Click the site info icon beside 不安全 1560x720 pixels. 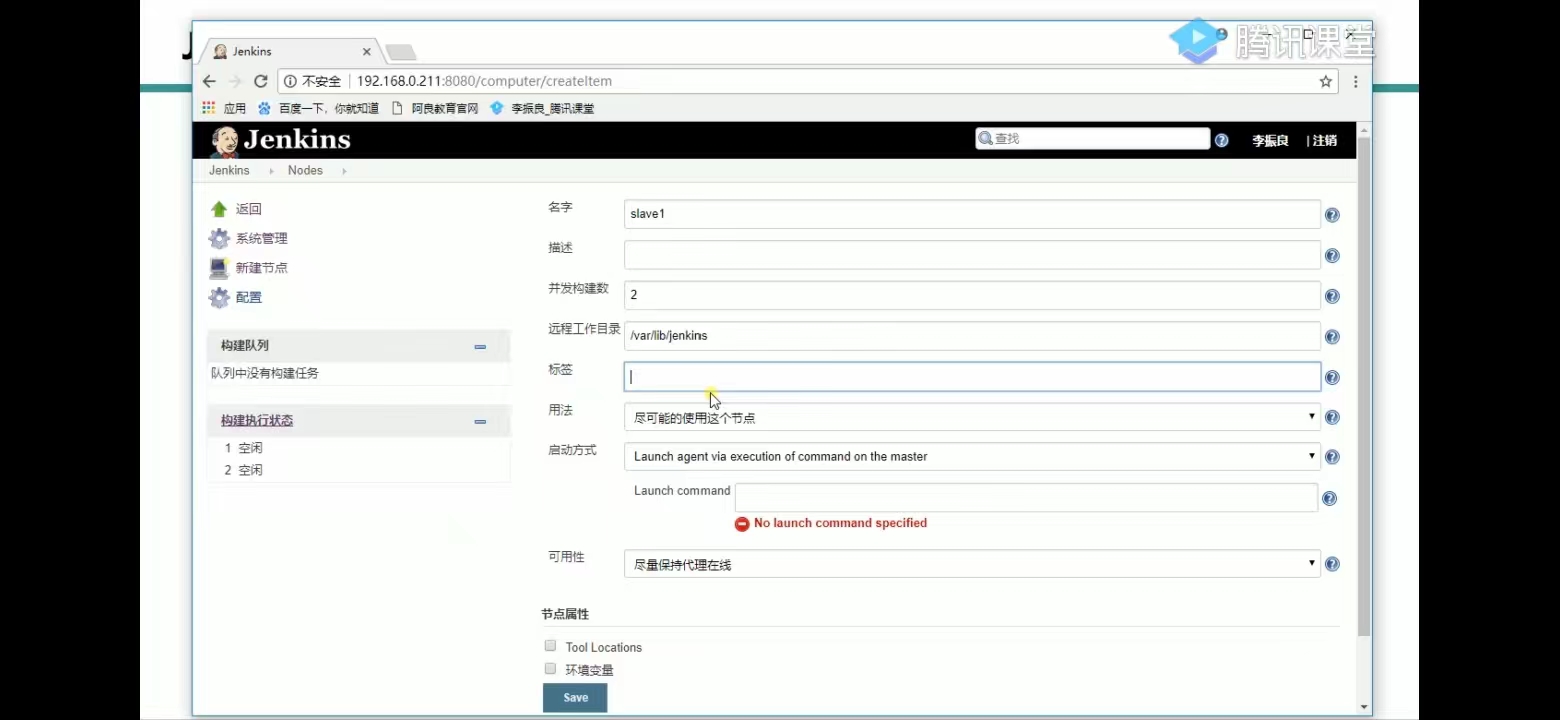pos(290,81)
